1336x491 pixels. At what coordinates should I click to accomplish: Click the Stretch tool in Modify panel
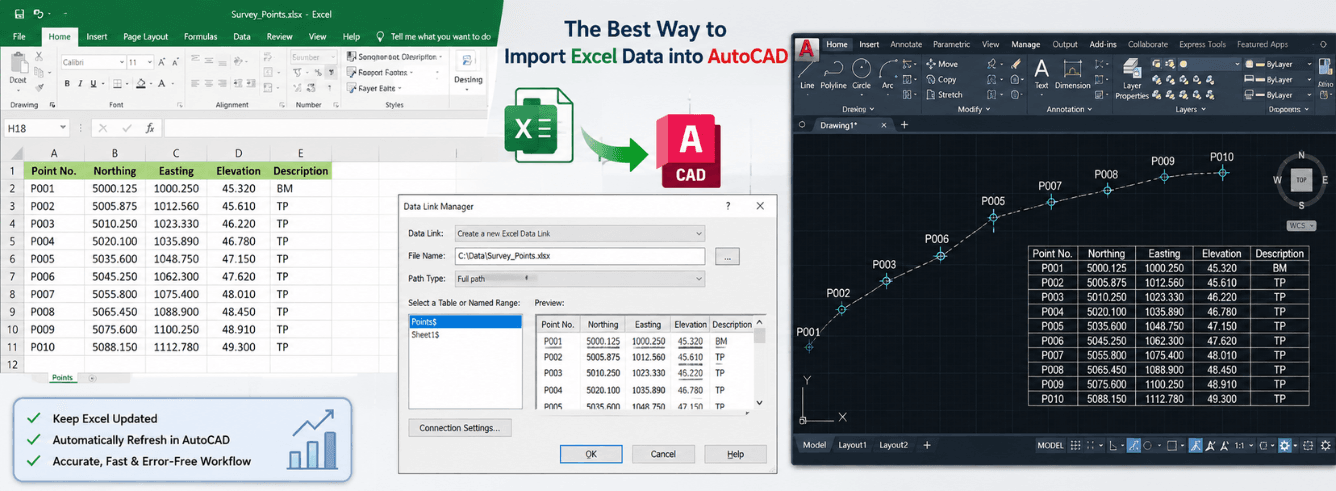(x=945, y=95)
